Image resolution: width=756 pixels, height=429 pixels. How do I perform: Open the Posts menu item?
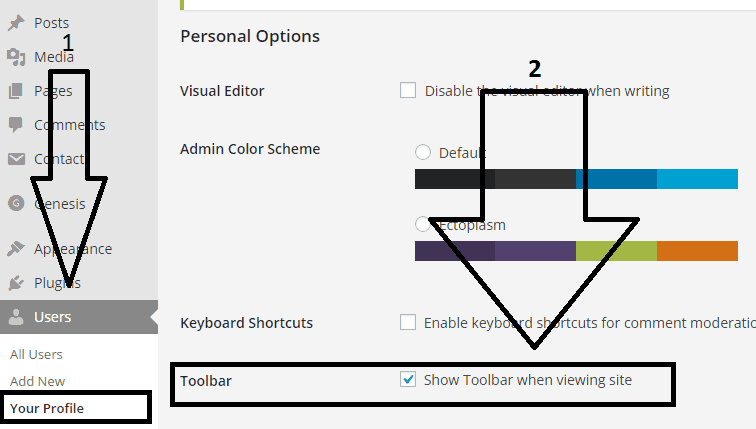[51, 22]
